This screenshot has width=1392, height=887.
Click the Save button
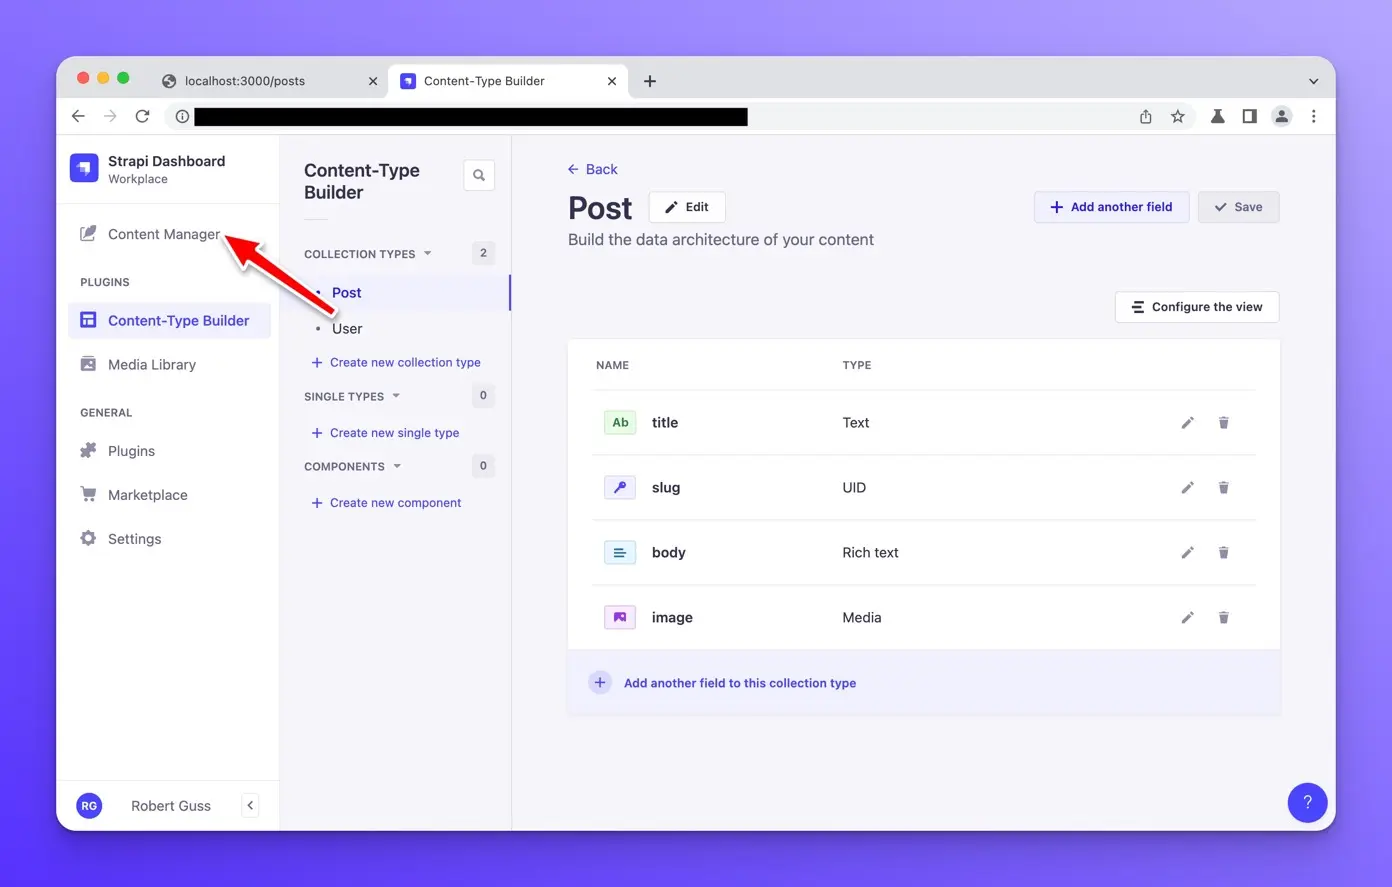[x=1238, y=207]
